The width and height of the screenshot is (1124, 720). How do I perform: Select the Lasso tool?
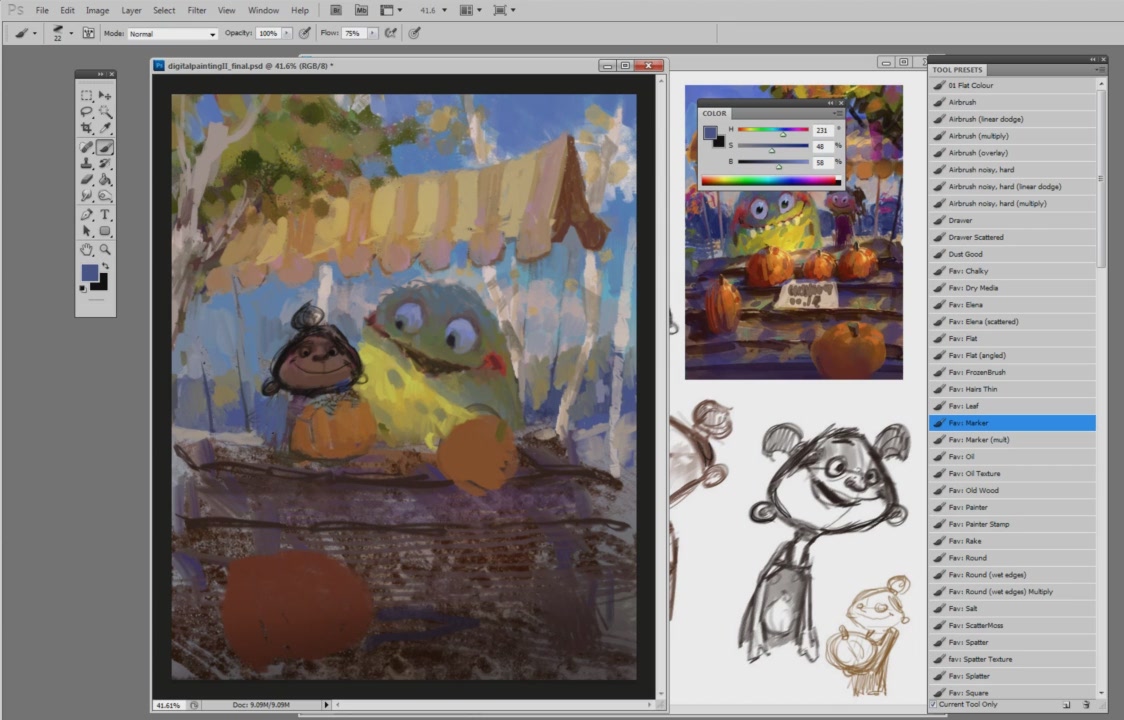pos(87,112)
